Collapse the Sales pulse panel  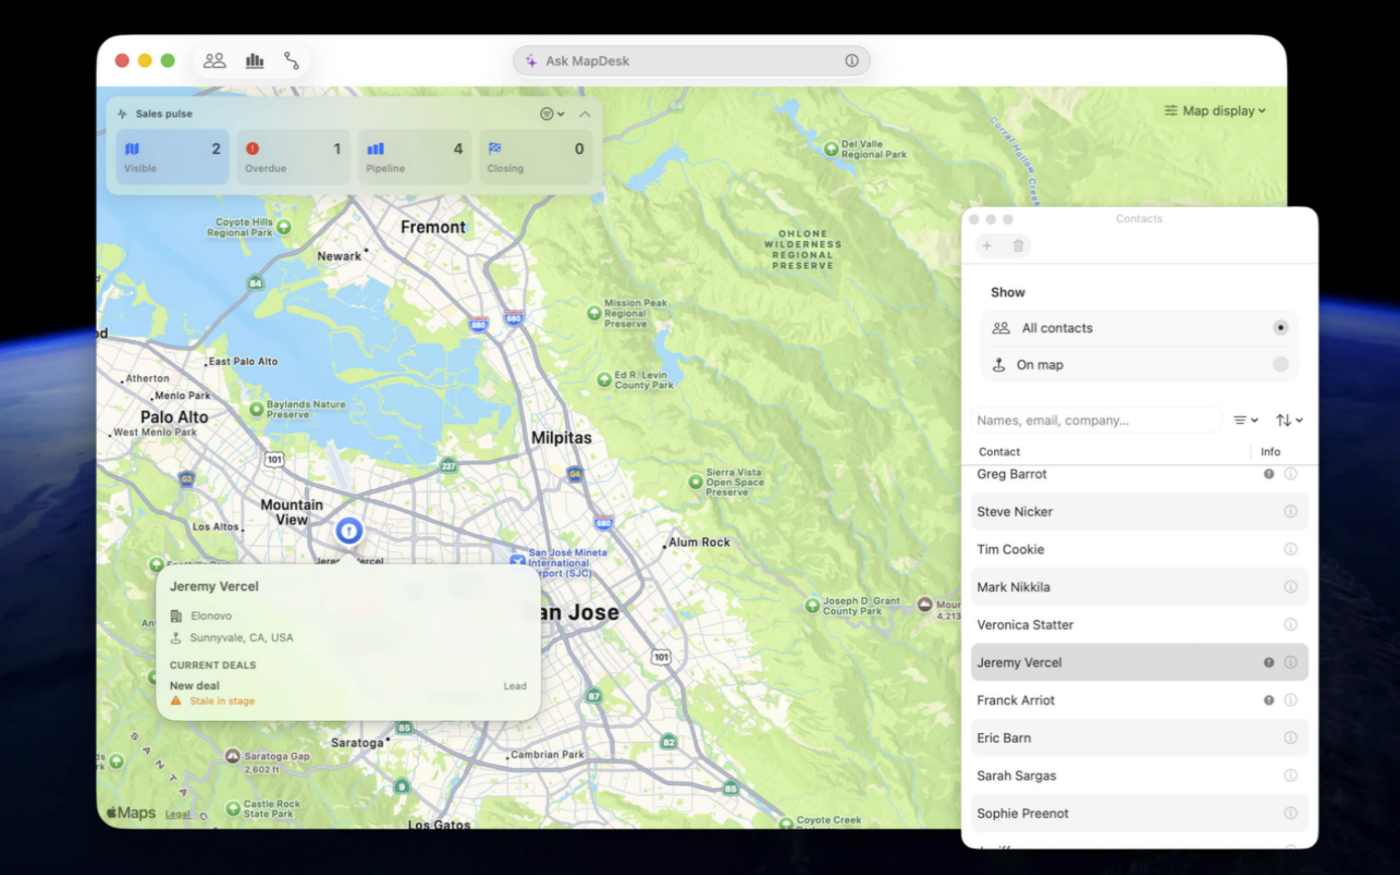click(585, 114)
